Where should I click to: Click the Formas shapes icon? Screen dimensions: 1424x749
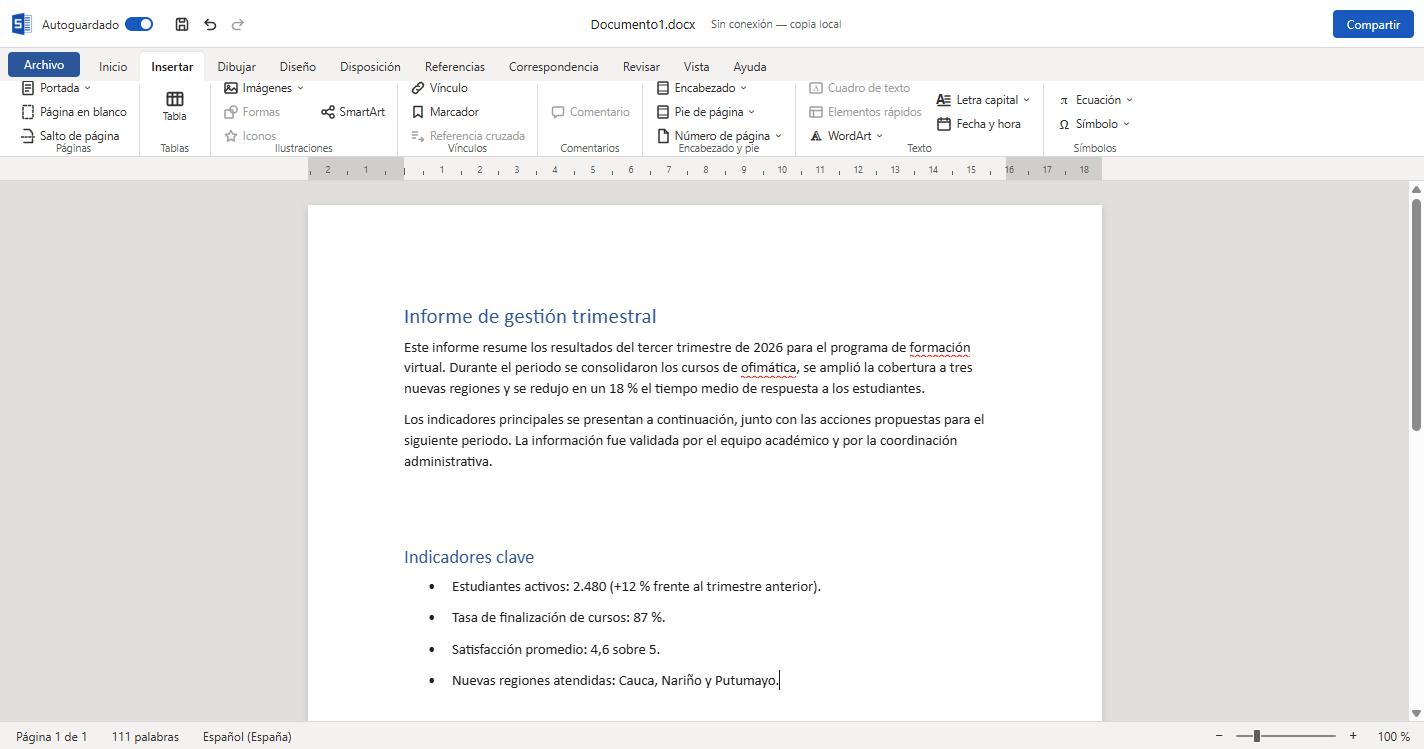click(231, 112)
